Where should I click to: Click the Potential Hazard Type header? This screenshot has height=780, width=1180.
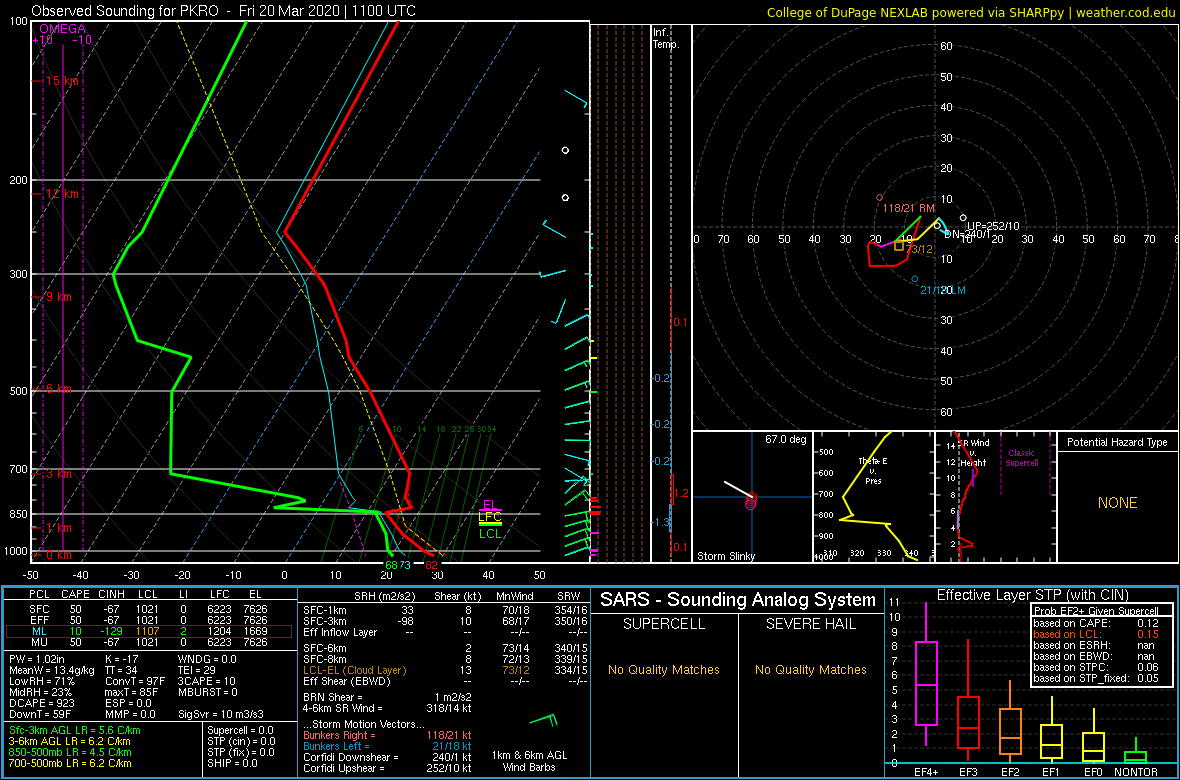pos(1117,443)
